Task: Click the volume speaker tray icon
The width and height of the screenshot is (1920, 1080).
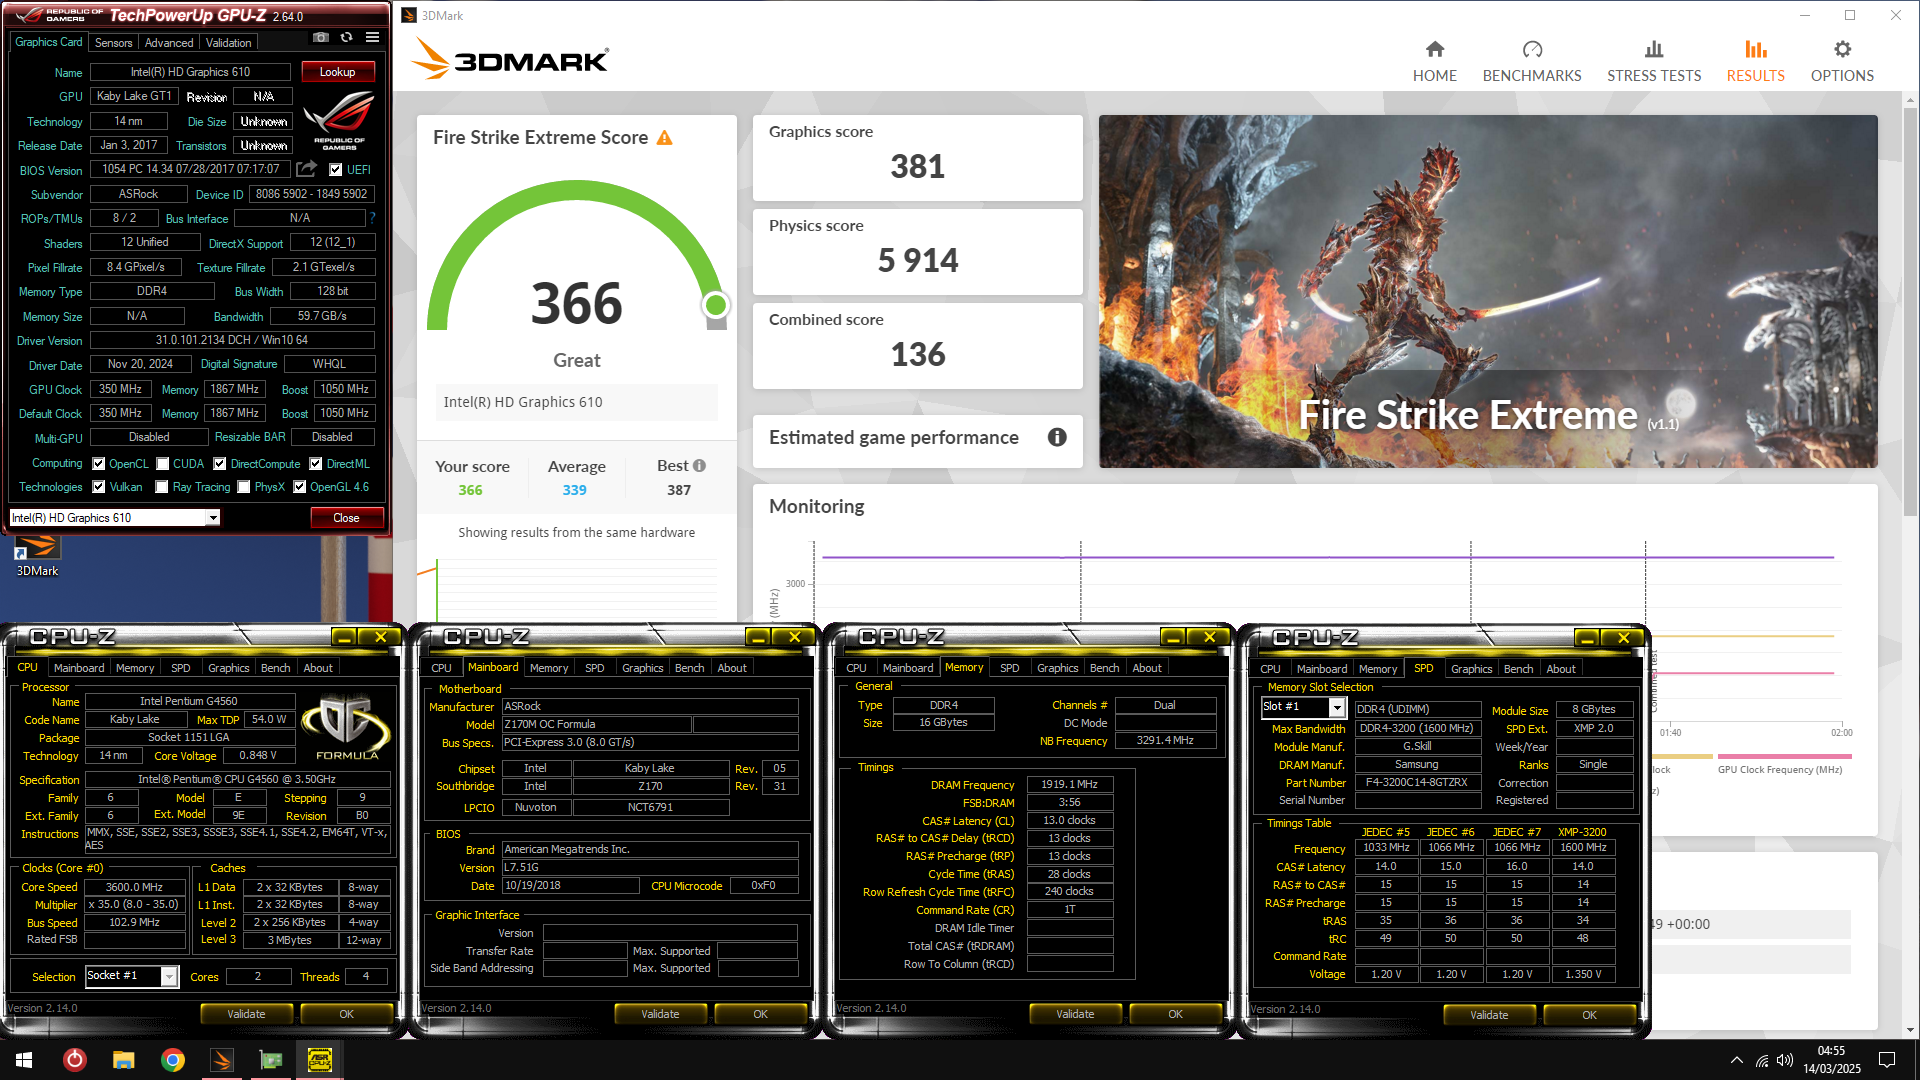Action: coord(1785,1060)
